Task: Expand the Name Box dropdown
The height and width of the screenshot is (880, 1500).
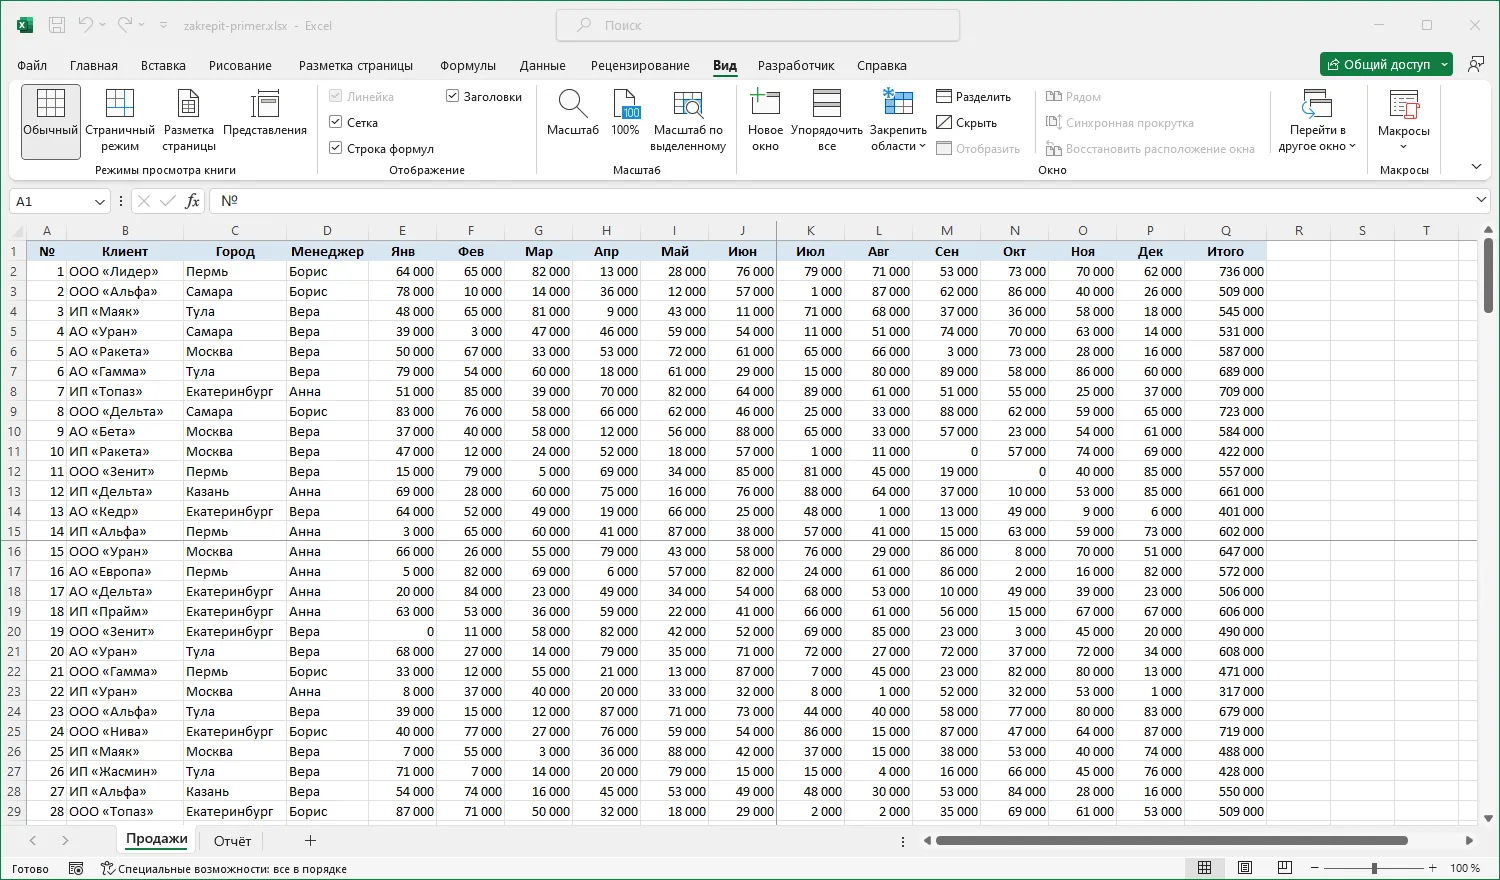Action: (x=99, y=202)
